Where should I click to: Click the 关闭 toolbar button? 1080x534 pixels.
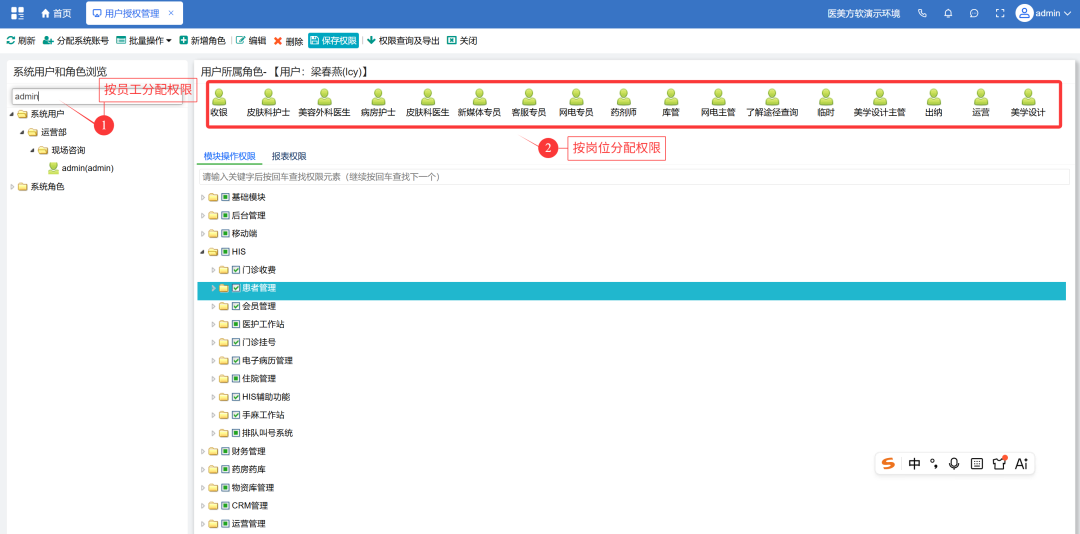(x=462, y=41)
